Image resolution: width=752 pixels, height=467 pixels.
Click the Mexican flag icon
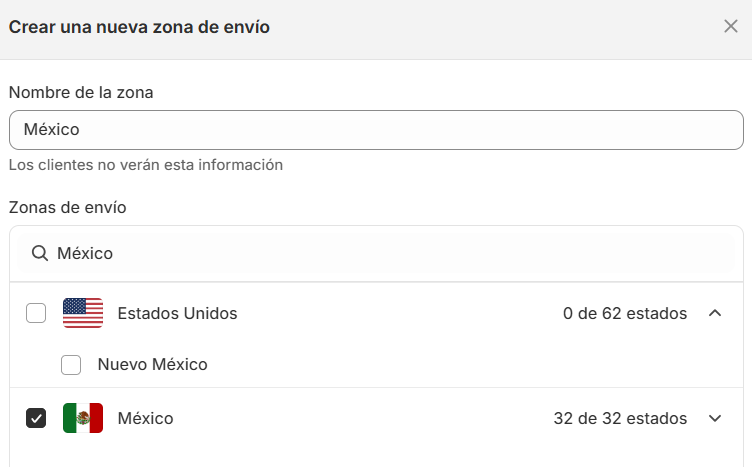pyautogui.click(x=83, y=418)
